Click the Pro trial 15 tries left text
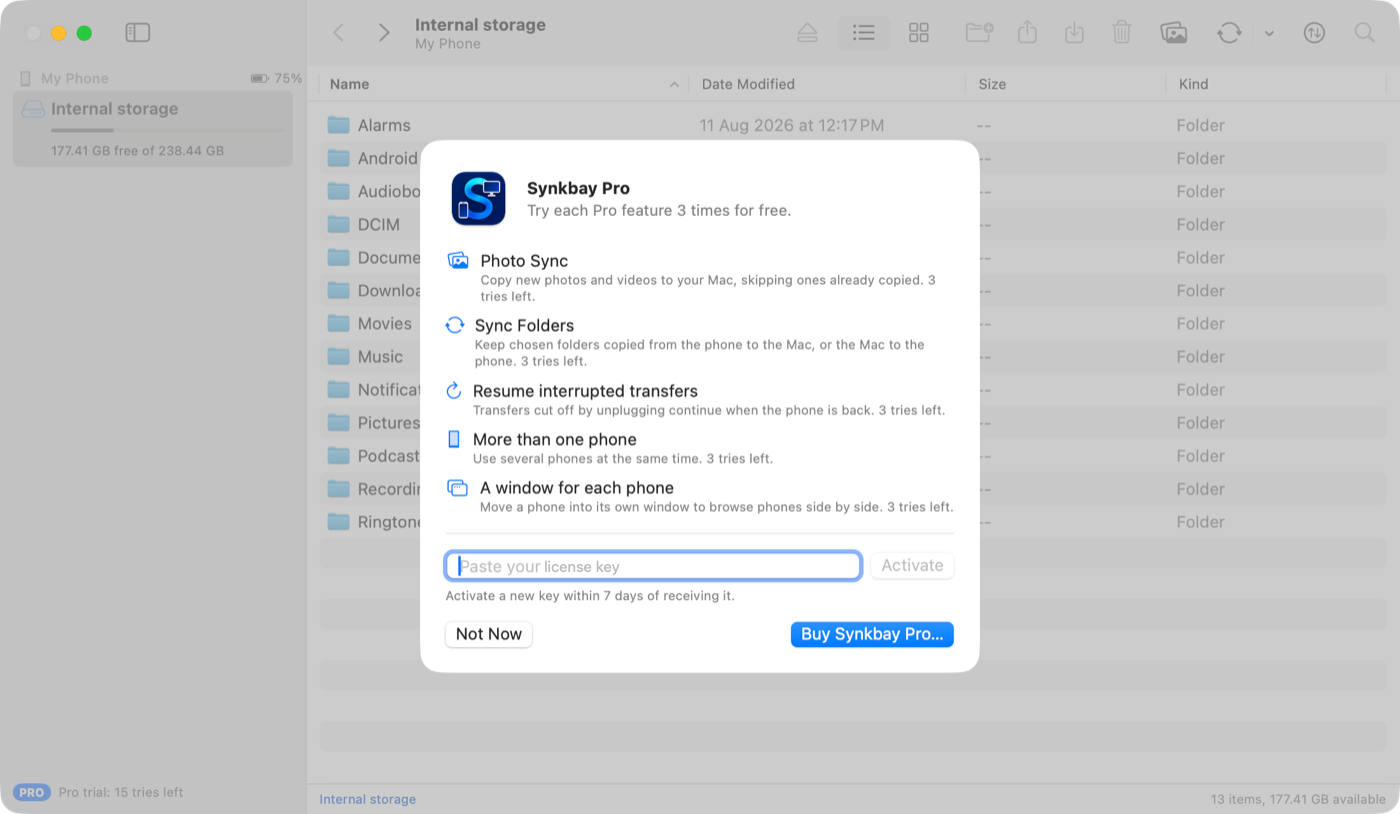This screenshot has width=1400, height=814. click(121, 792)
